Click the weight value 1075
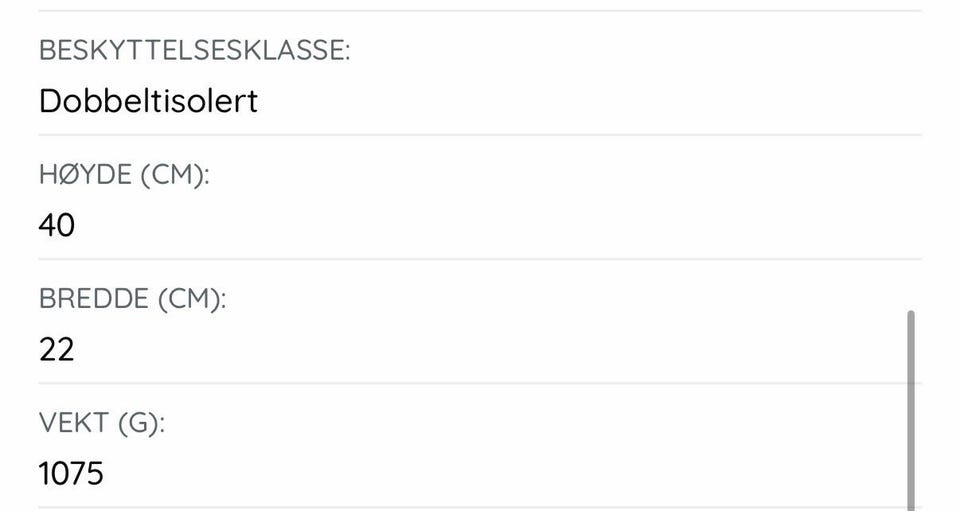This screenshot has height=511, width=960. click(71, 474)
